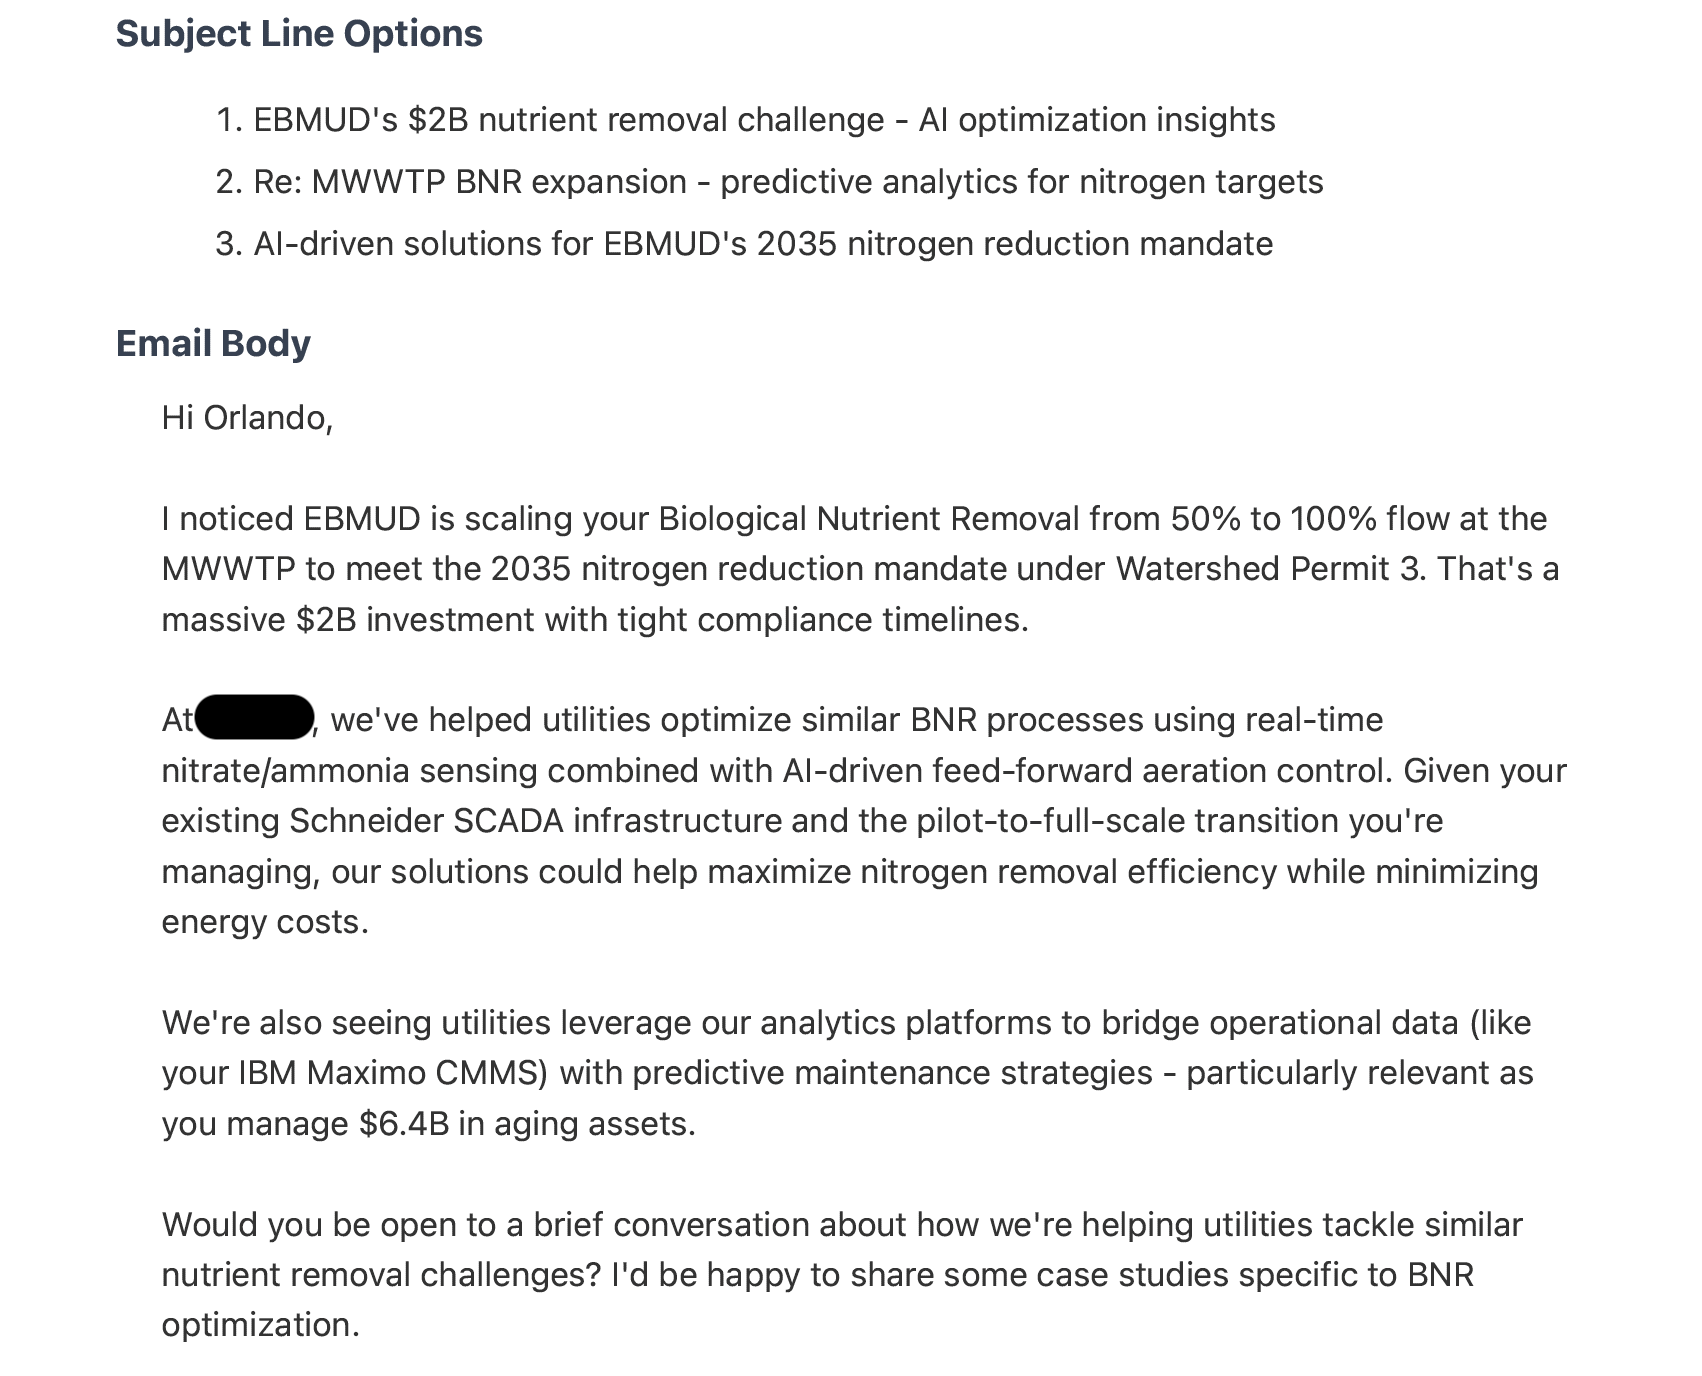
Task: Click the "Hi Orlando," greeting line
Action: pyautogui.click(x=247, y=418)
